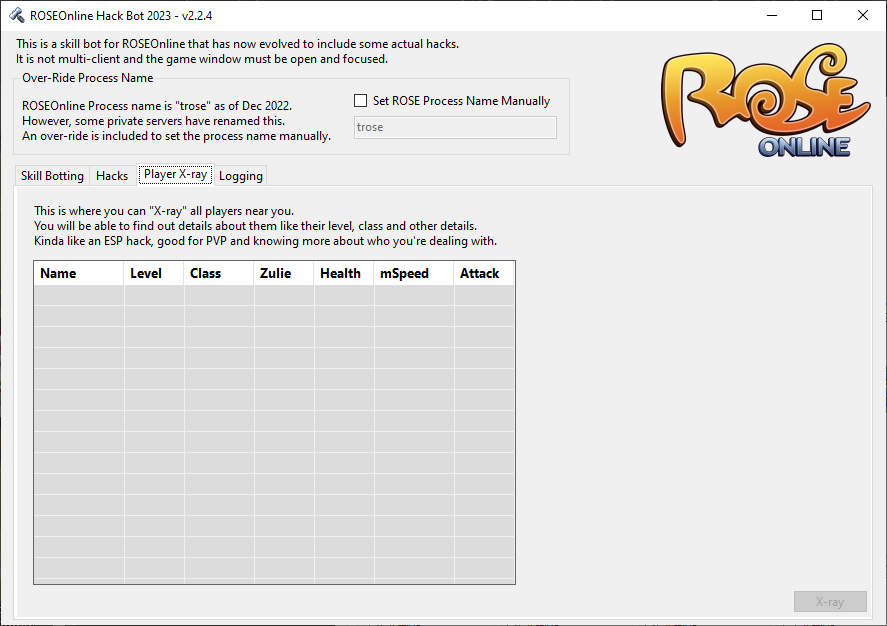Maximize the Hack Bot window

[817, 15]
